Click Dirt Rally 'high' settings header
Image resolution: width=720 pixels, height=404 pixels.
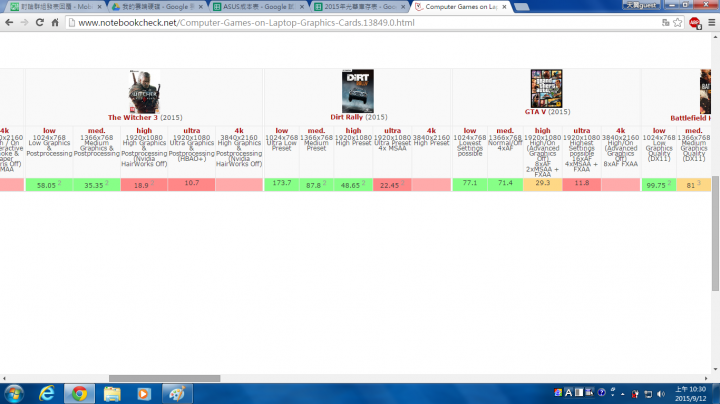(353, 131)
